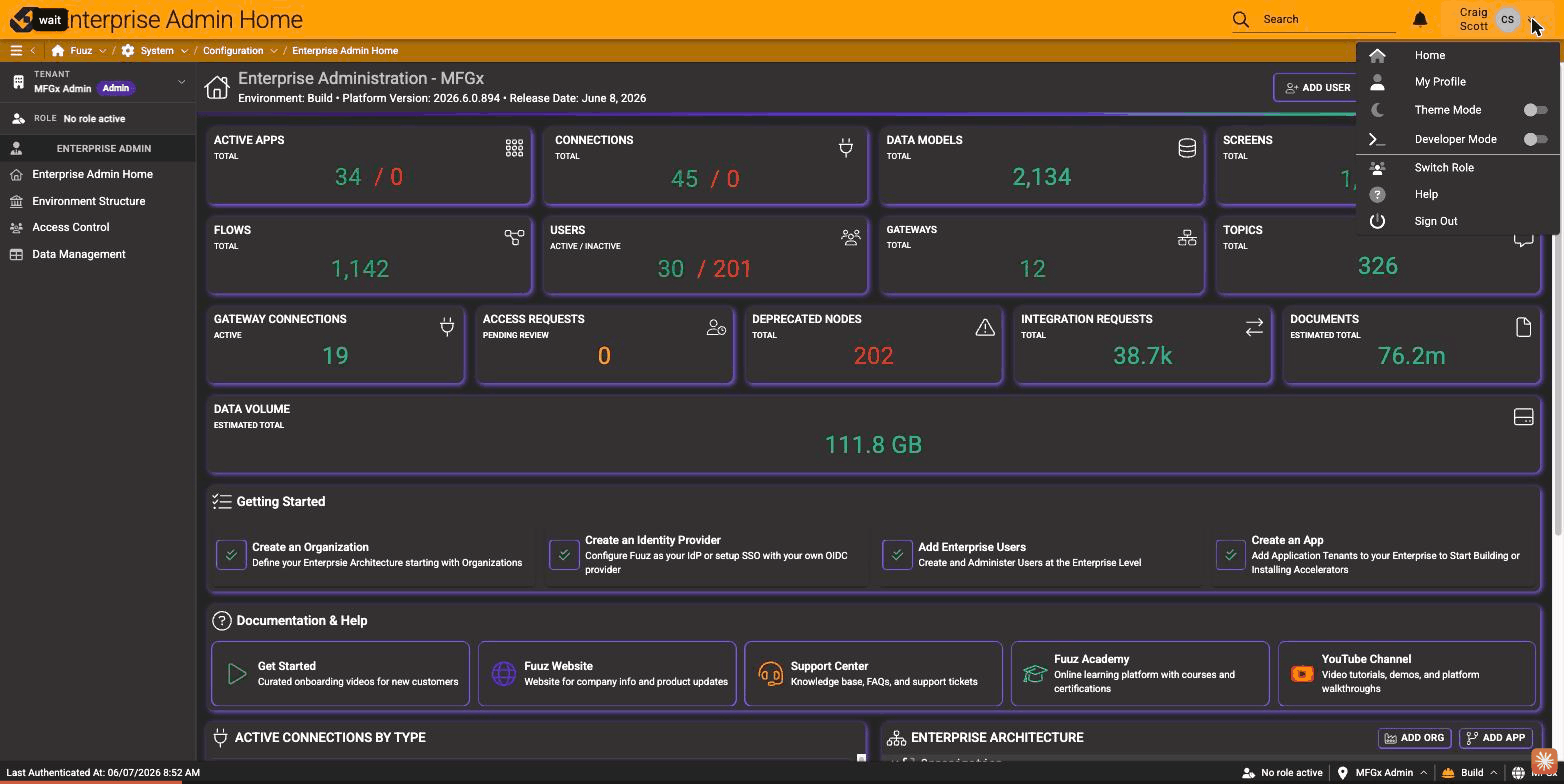The width and height of the screenshot is (1568, 784).
Task: Click the Admin badge next to tenant
Action: click(x=115, y=88)
